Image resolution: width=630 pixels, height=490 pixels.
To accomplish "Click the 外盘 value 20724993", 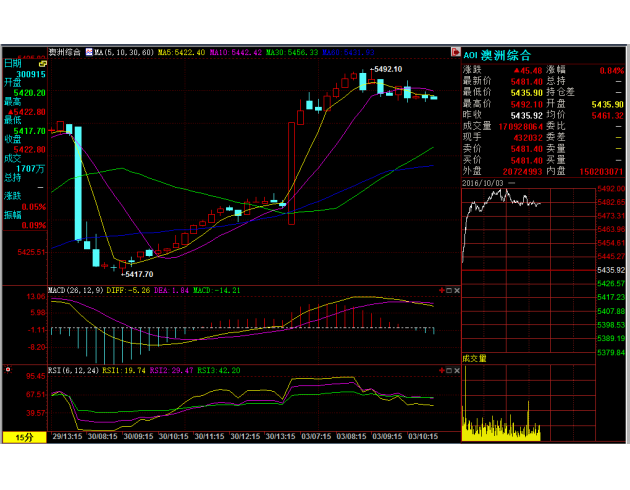I will tap(523, 172).
